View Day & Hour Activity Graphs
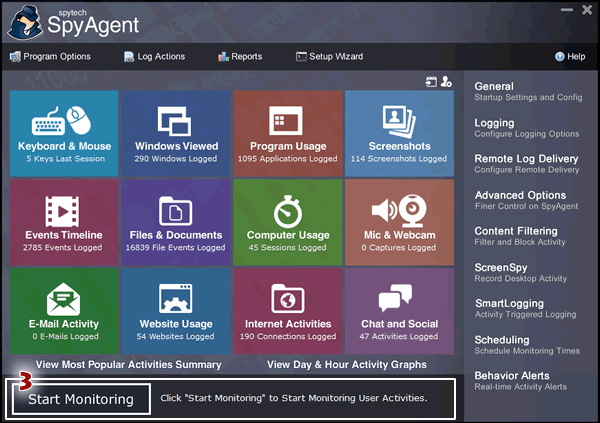Screen dimensions: 600x423 [347, 364]
